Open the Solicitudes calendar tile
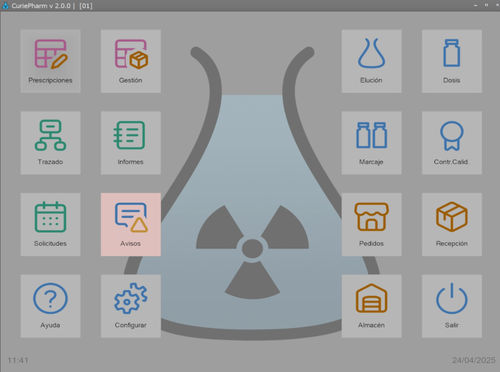The height and width of the screenshot is (372, 500). click(50, 224)
